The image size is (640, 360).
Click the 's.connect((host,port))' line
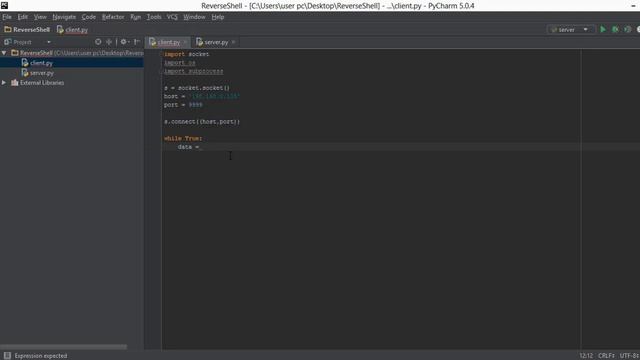[202, 122]
